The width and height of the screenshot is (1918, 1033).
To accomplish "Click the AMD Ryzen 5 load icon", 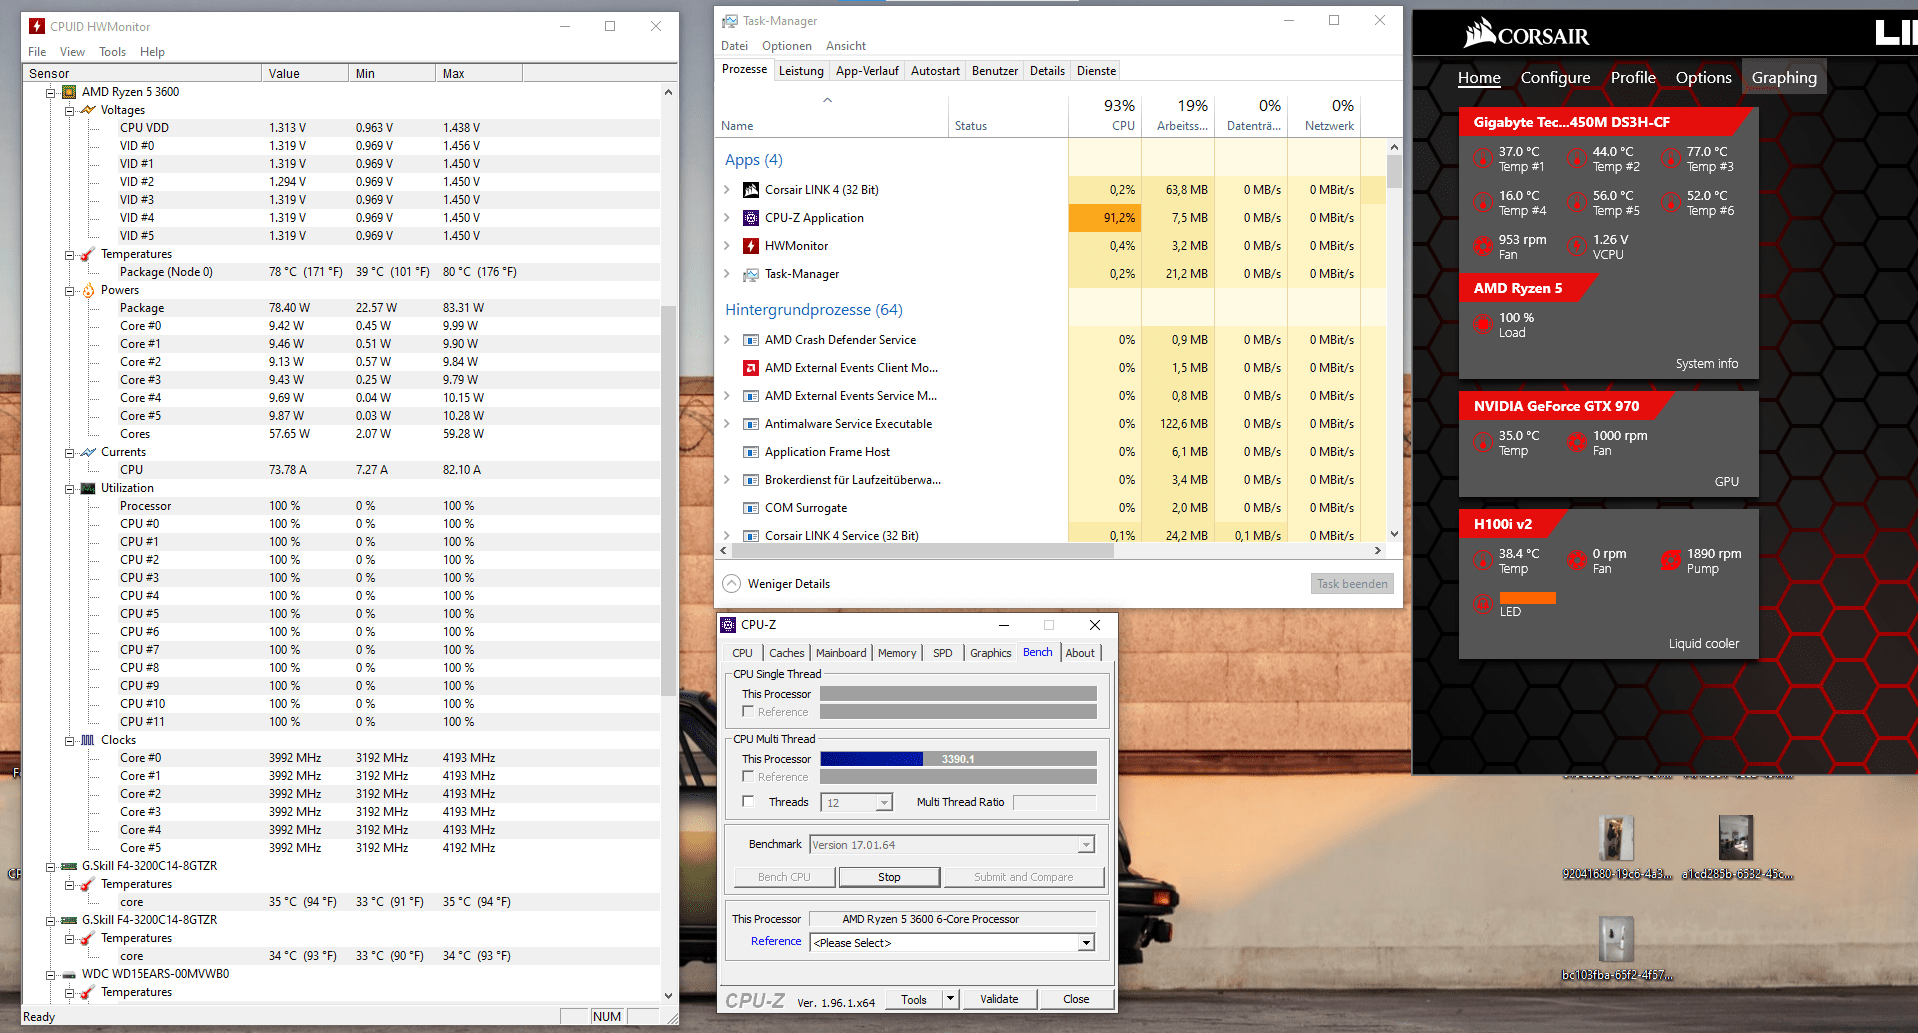I will tap(1483, 324).
